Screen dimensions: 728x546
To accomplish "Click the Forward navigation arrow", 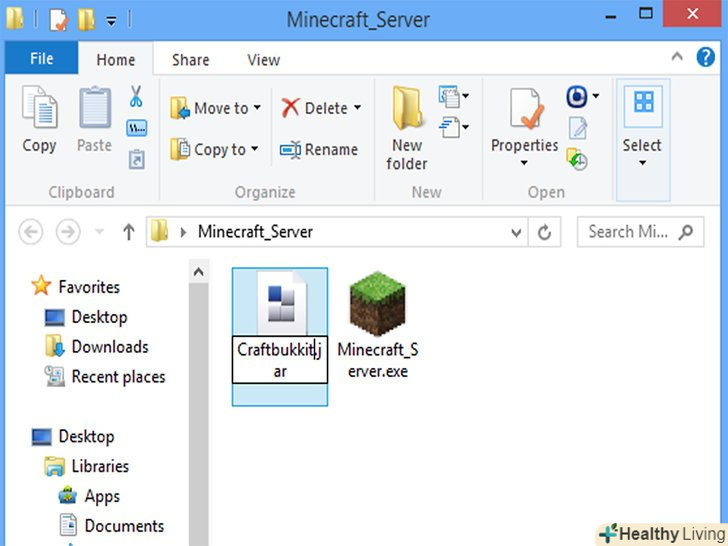I will click(68, 232).
